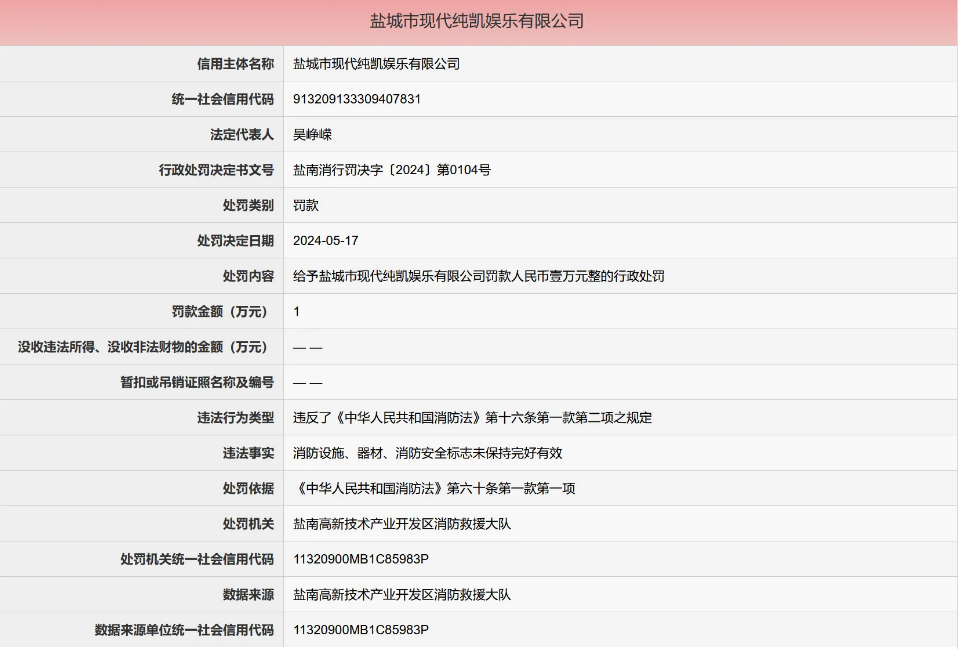Select the label 处罚决定日期
Screen dimensions: 958x649
click(x=235, y=241)
